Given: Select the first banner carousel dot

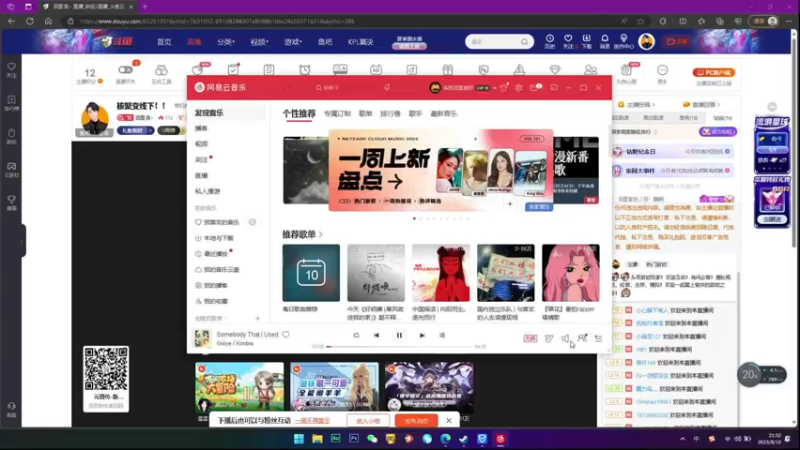Looking at the screenshot, I should [414, 218].
